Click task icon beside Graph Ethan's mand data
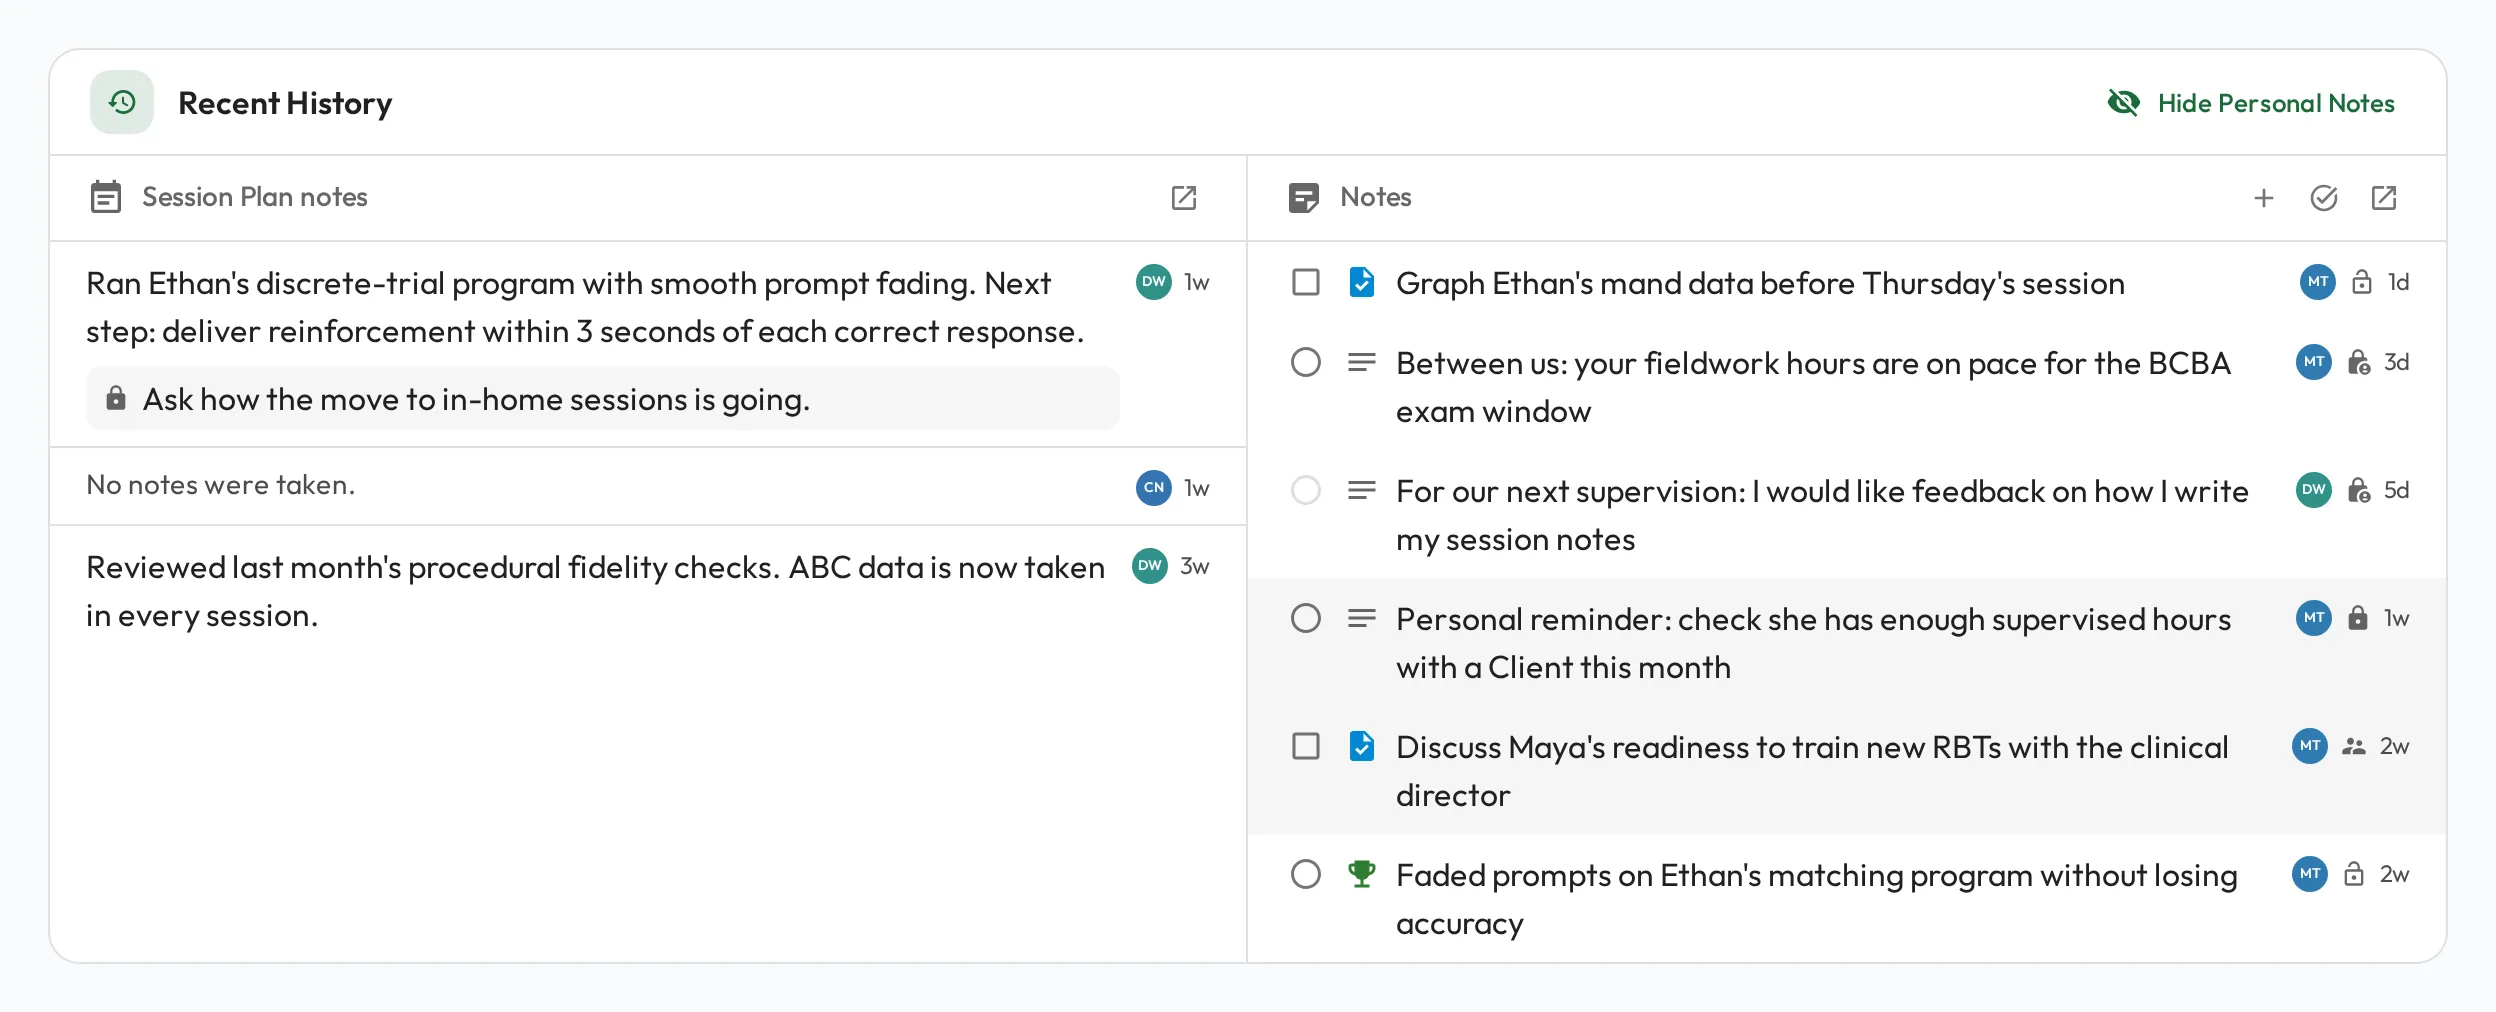The height and width of the screenshot is (1012, 2496). [x=1362, y=282]
